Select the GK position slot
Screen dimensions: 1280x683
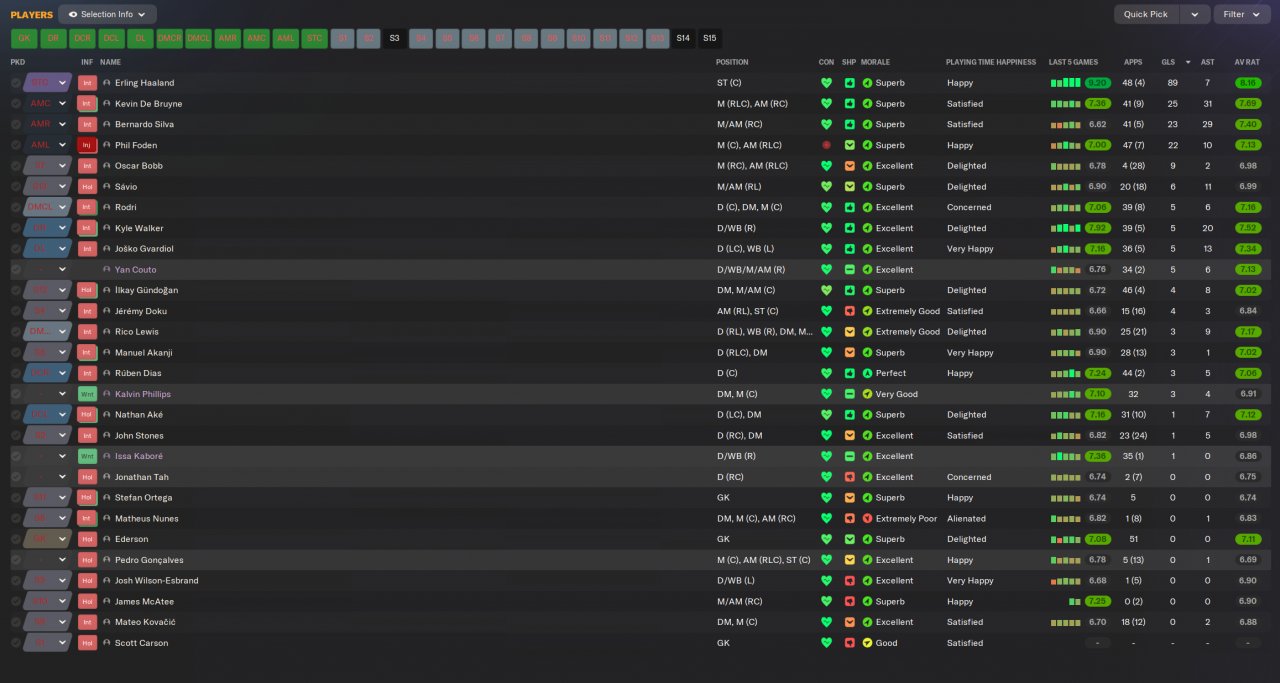[24, 39]
